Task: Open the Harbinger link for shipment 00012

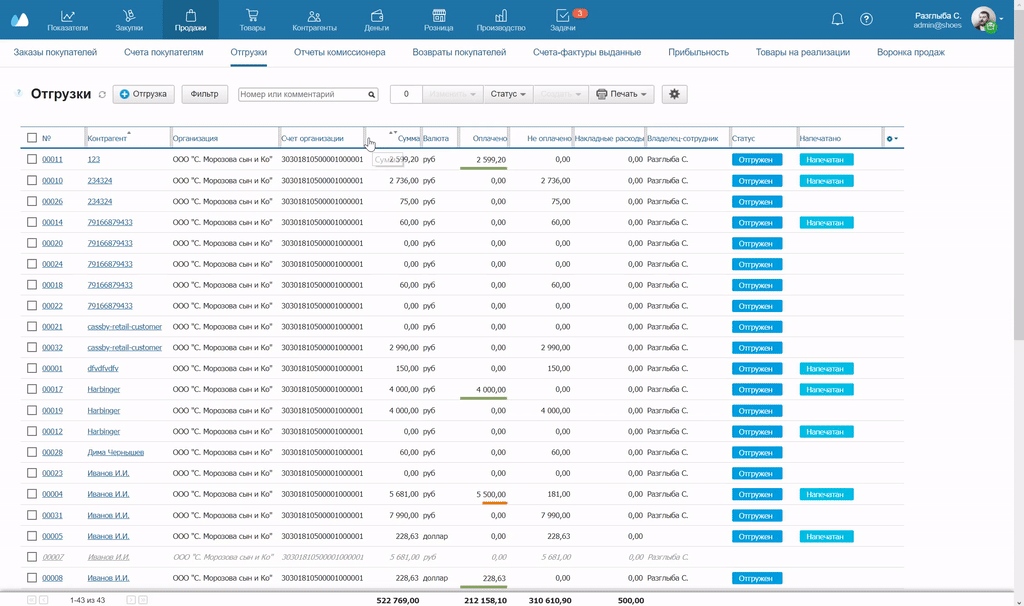Action: (x=103, y=431)
